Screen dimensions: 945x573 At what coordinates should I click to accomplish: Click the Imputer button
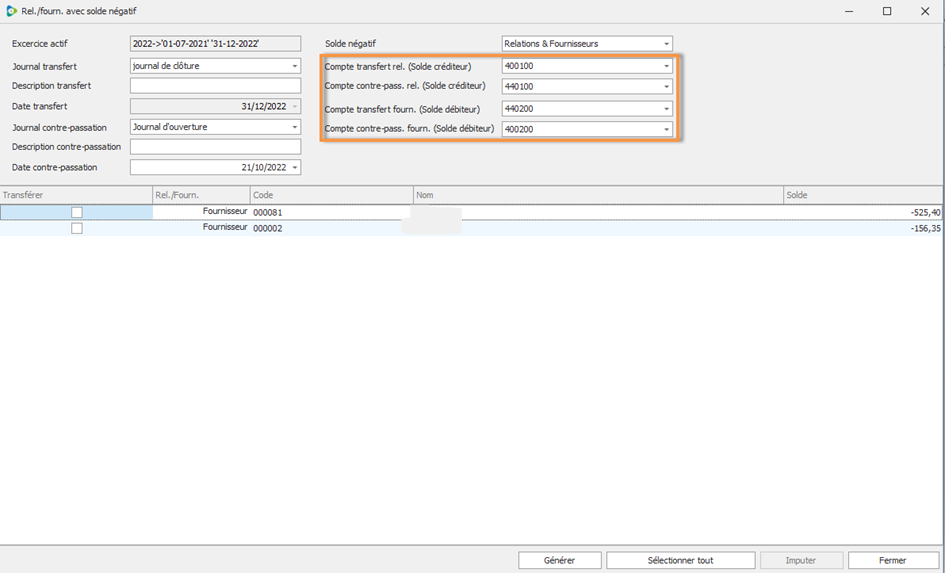tap(801, 560)
